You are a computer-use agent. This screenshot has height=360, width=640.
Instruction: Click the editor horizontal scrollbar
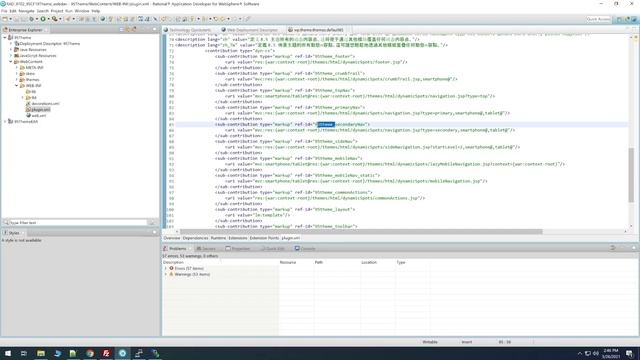click(x=361, y=232)
